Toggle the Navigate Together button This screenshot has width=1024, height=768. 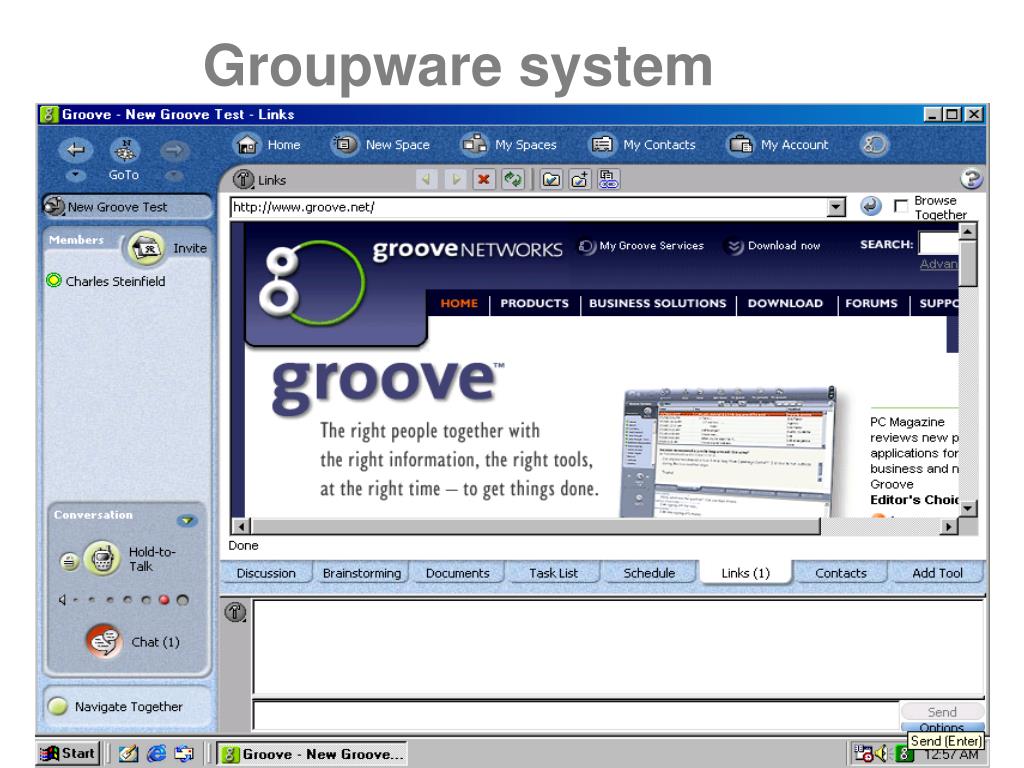[x=58, y=706]
